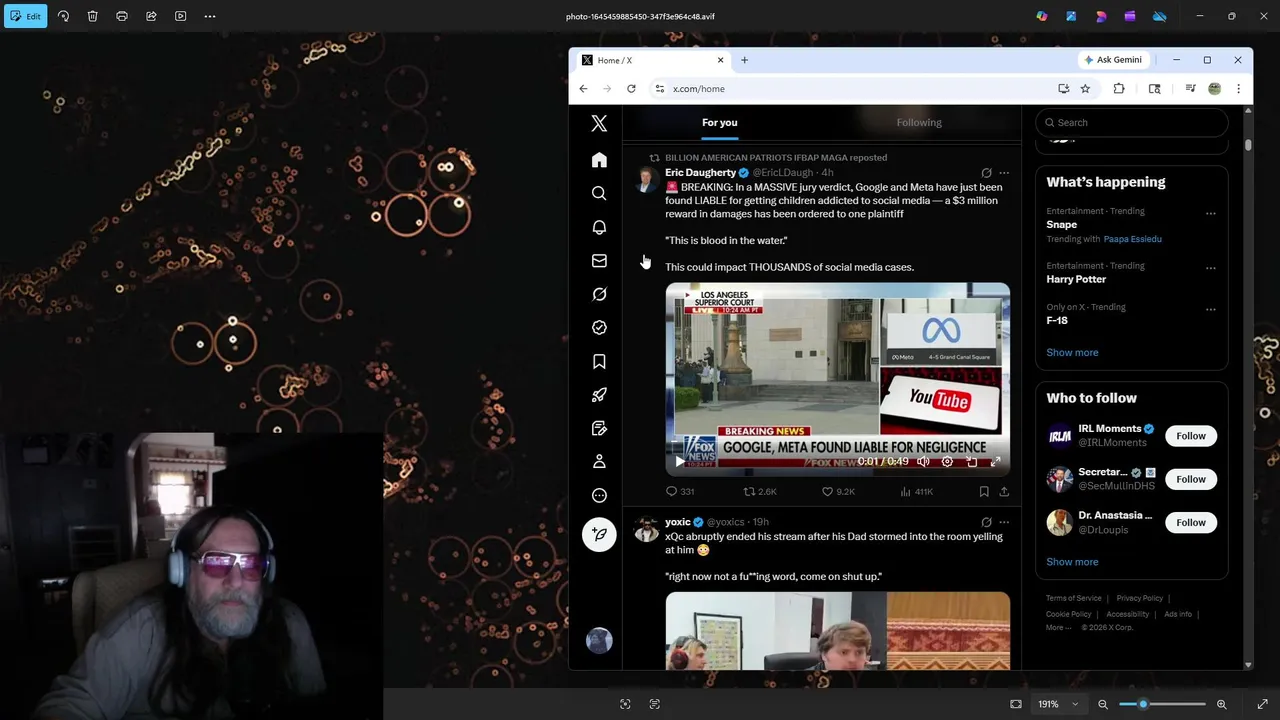This screenshot has width=1280, height=720.
Task: Expand the video to fullscreen
Action: pos(995,462)
